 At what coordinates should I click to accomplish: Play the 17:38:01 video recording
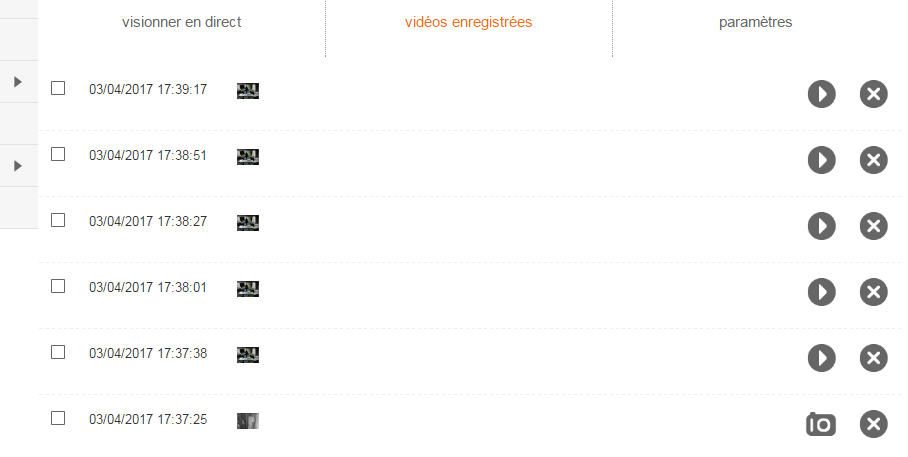(821, 292)
